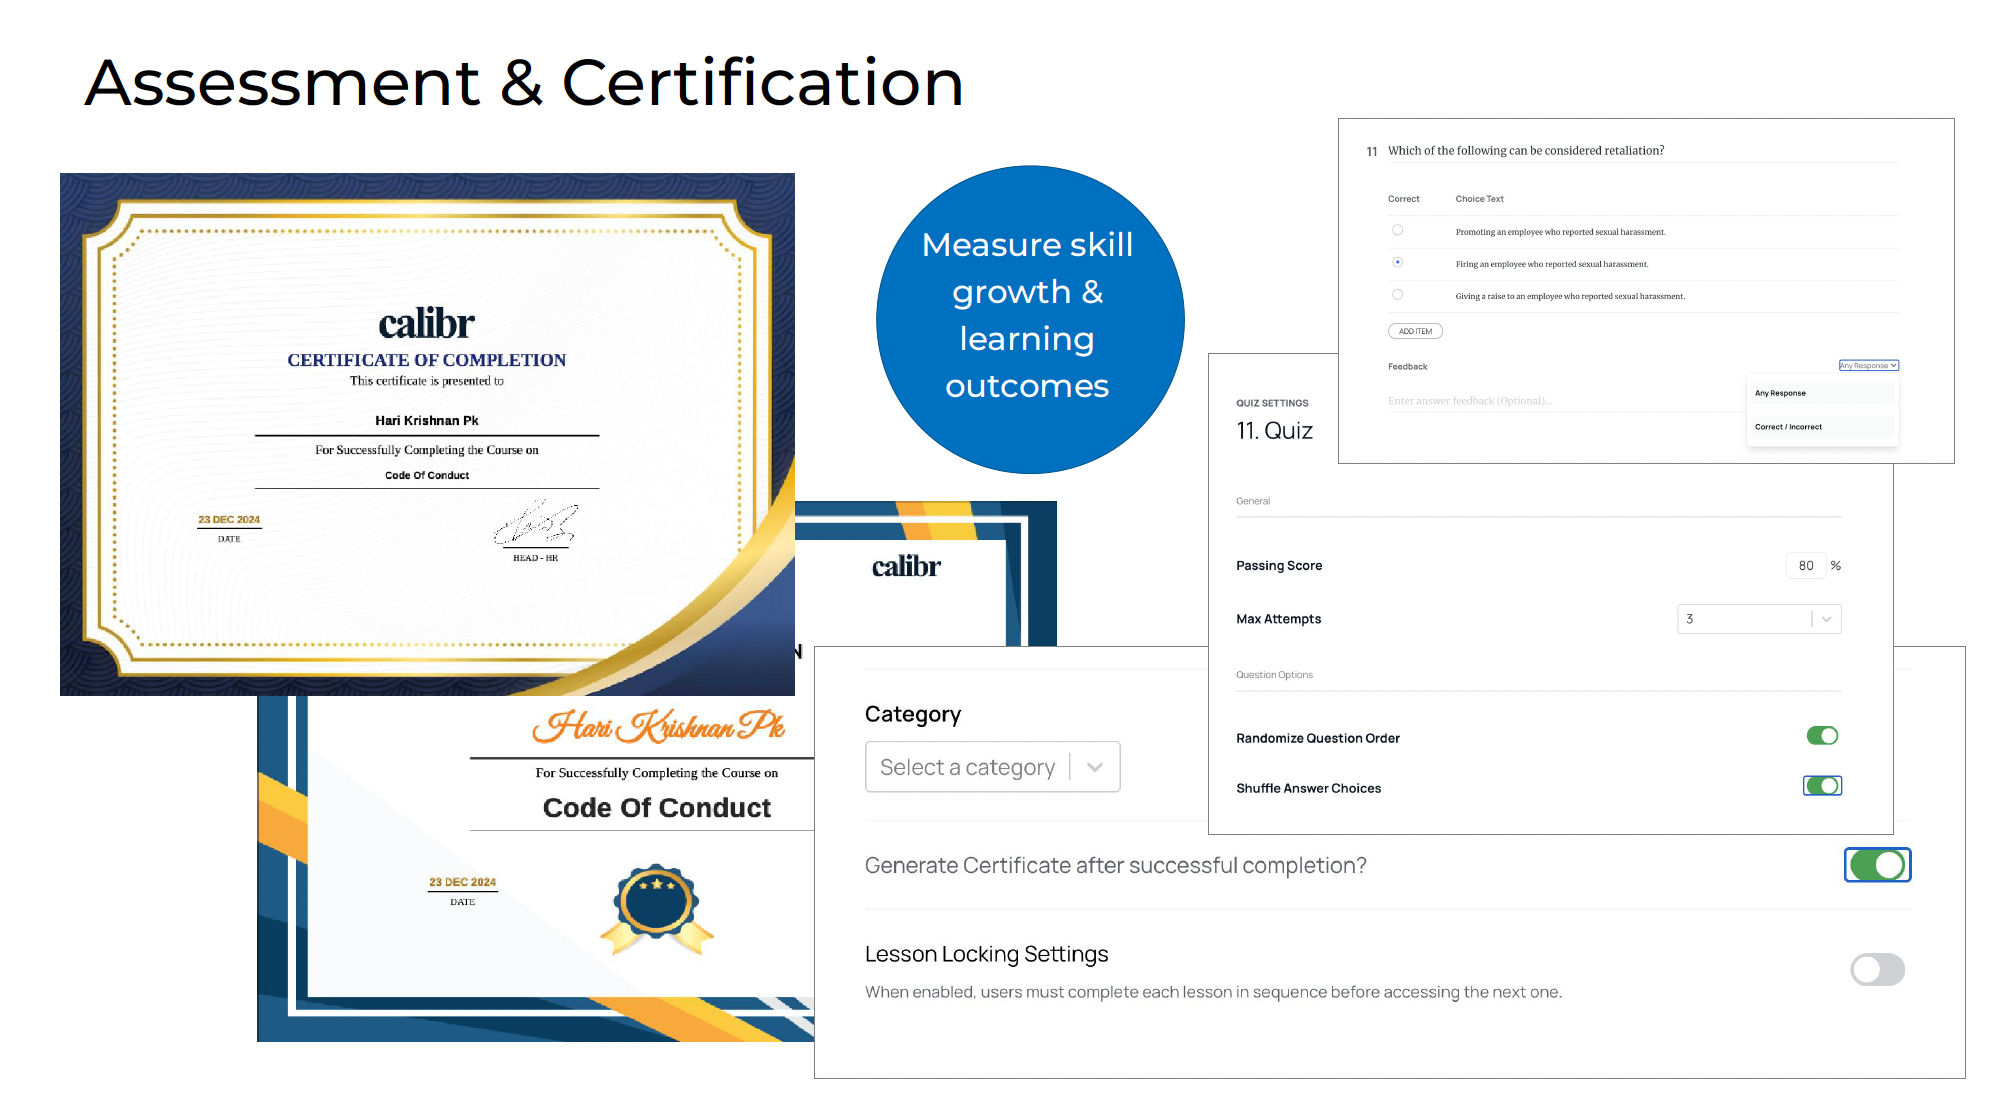2006x1108 pixels.
Task: Select 'Giving a raise' answer radio
Action: tap(1397, 294)
